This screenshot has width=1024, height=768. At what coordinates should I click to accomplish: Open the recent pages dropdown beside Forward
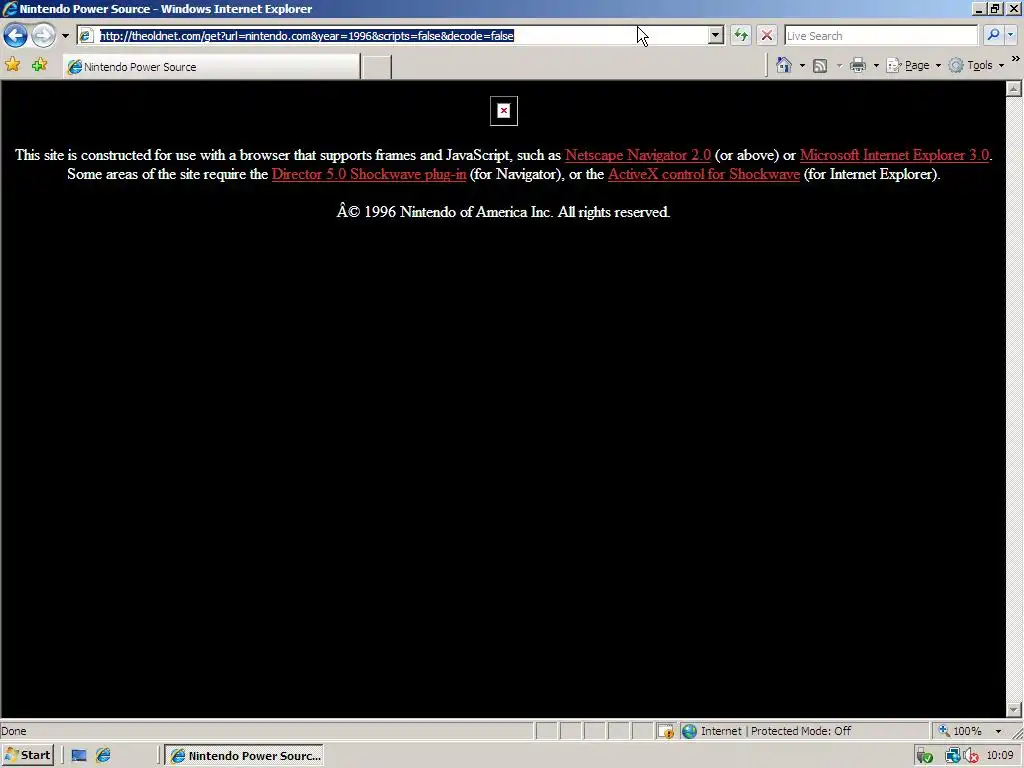tap(65, 36)
